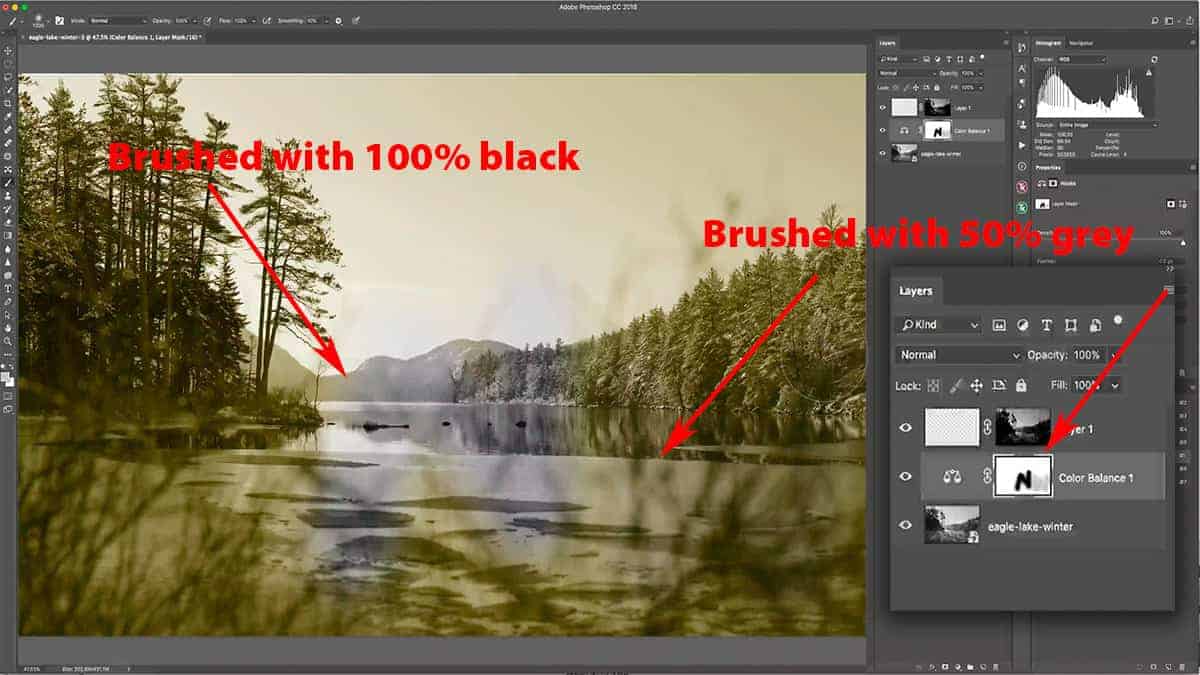Filter for smart objects in the enlarged Layers panel
The width and height of the screenshot is (1200, 675).
coord(1095,325)
